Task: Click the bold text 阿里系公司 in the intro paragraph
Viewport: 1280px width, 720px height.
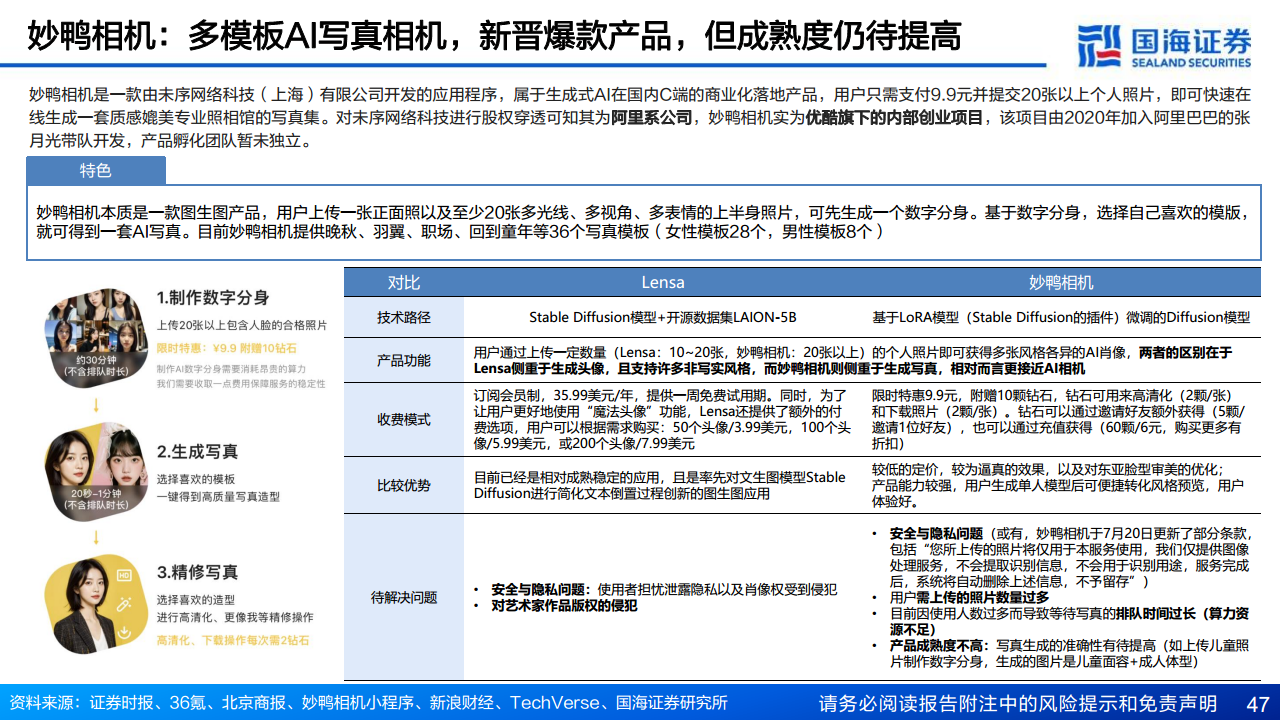Action: [x=654, y=119]
